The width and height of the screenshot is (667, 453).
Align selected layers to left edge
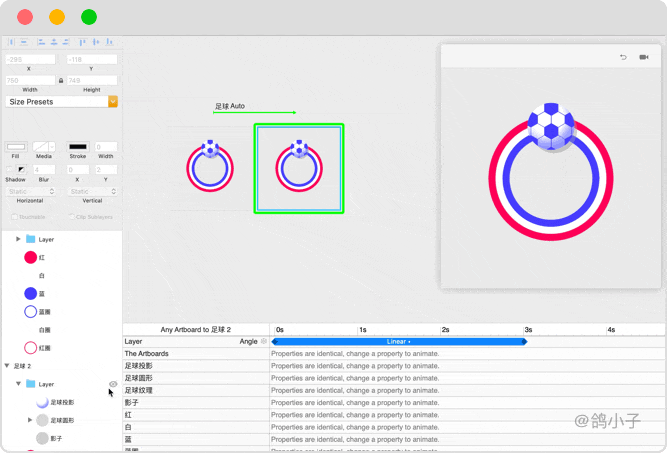[41, 42]
